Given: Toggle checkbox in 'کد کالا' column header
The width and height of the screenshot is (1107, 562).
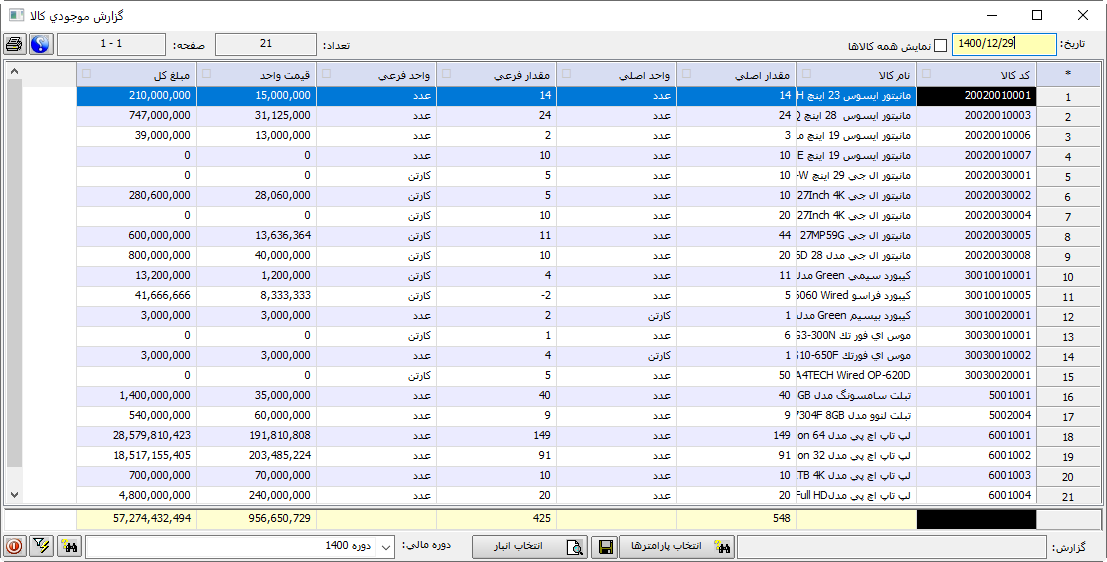Looking at the screenshot, I should coord(926,74).
